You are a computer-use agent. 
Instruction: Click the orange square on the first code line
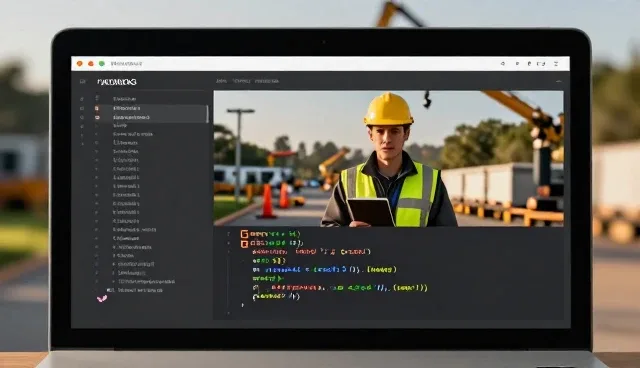coord(244,234)
